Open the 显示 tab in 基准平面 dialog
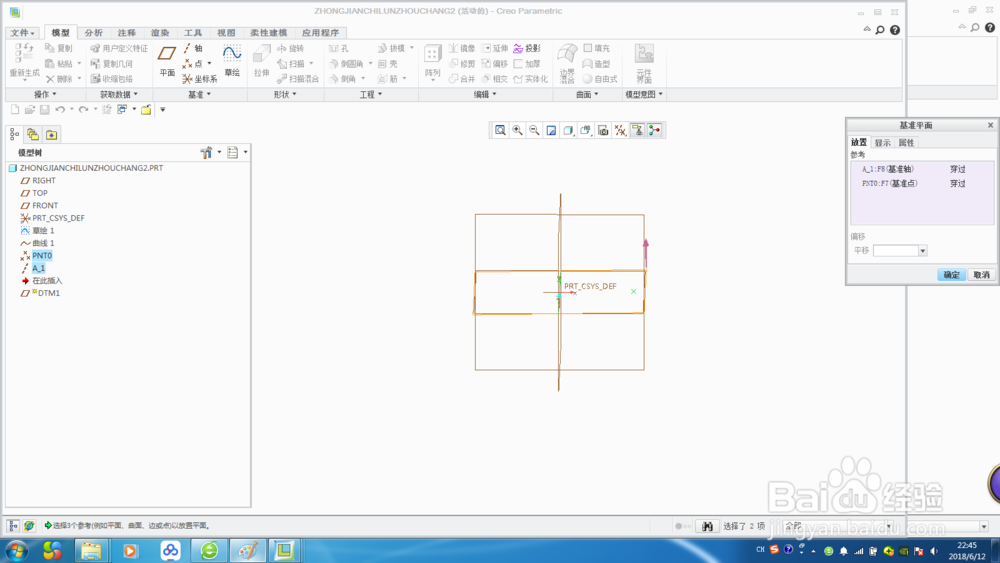The image size is (1000, 563). [x=883, y=143]
